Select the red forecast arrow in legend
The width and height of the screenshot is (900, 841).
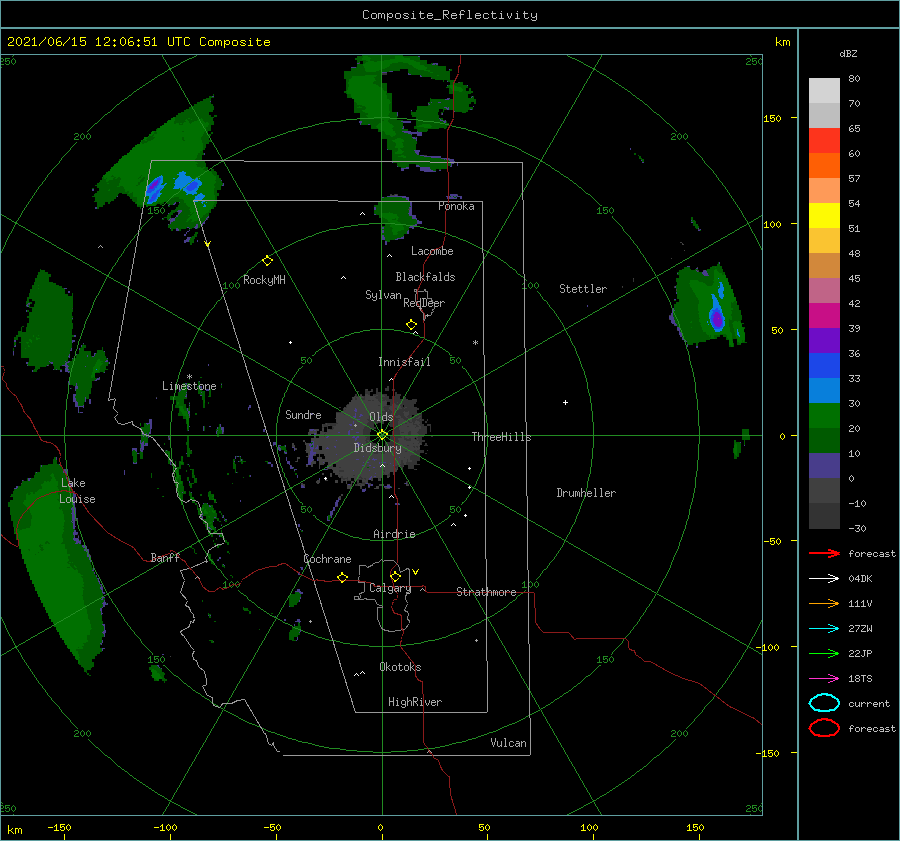824,553
